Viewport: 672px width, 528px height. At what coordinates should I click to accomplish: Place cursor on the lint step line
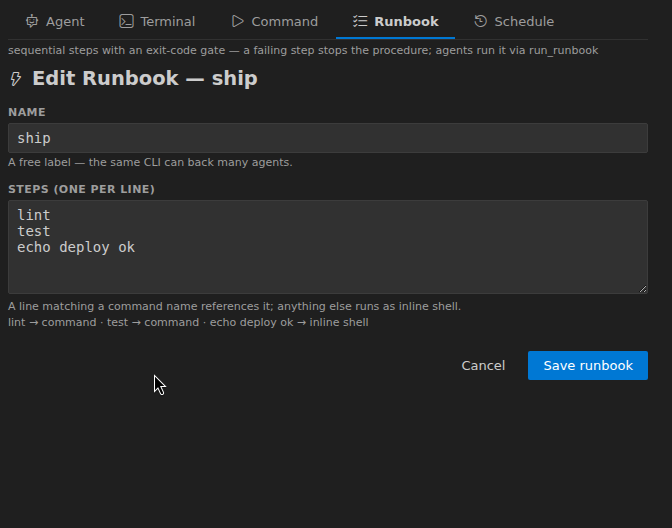point(34,215)
